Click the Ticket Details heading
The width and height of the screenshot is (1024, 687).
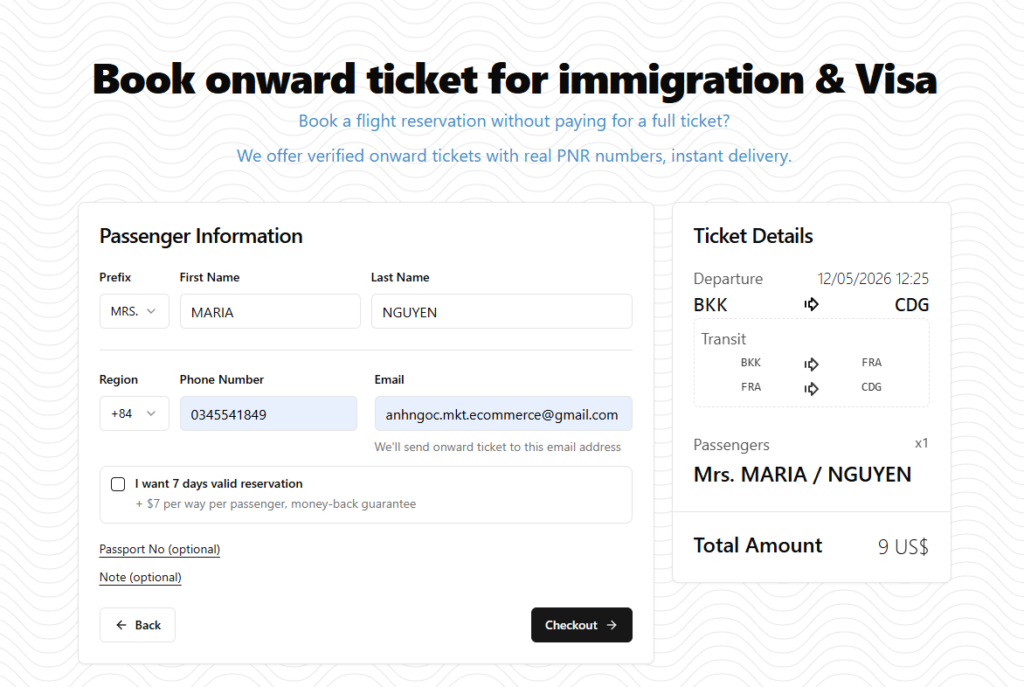tap(752, 236)
